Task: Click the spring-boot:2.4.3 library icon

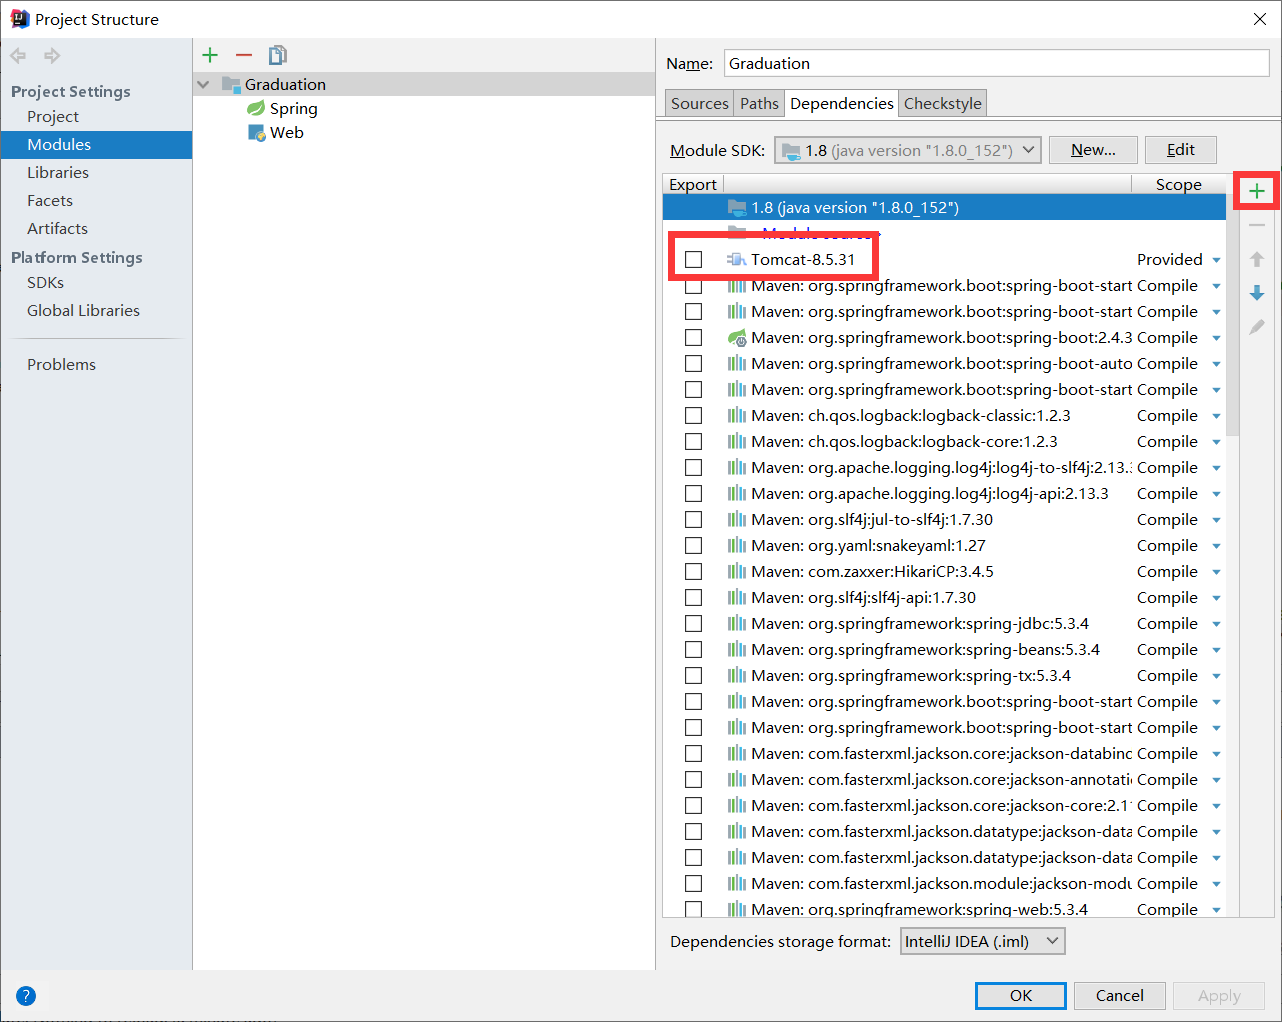Action: (737, 337)
